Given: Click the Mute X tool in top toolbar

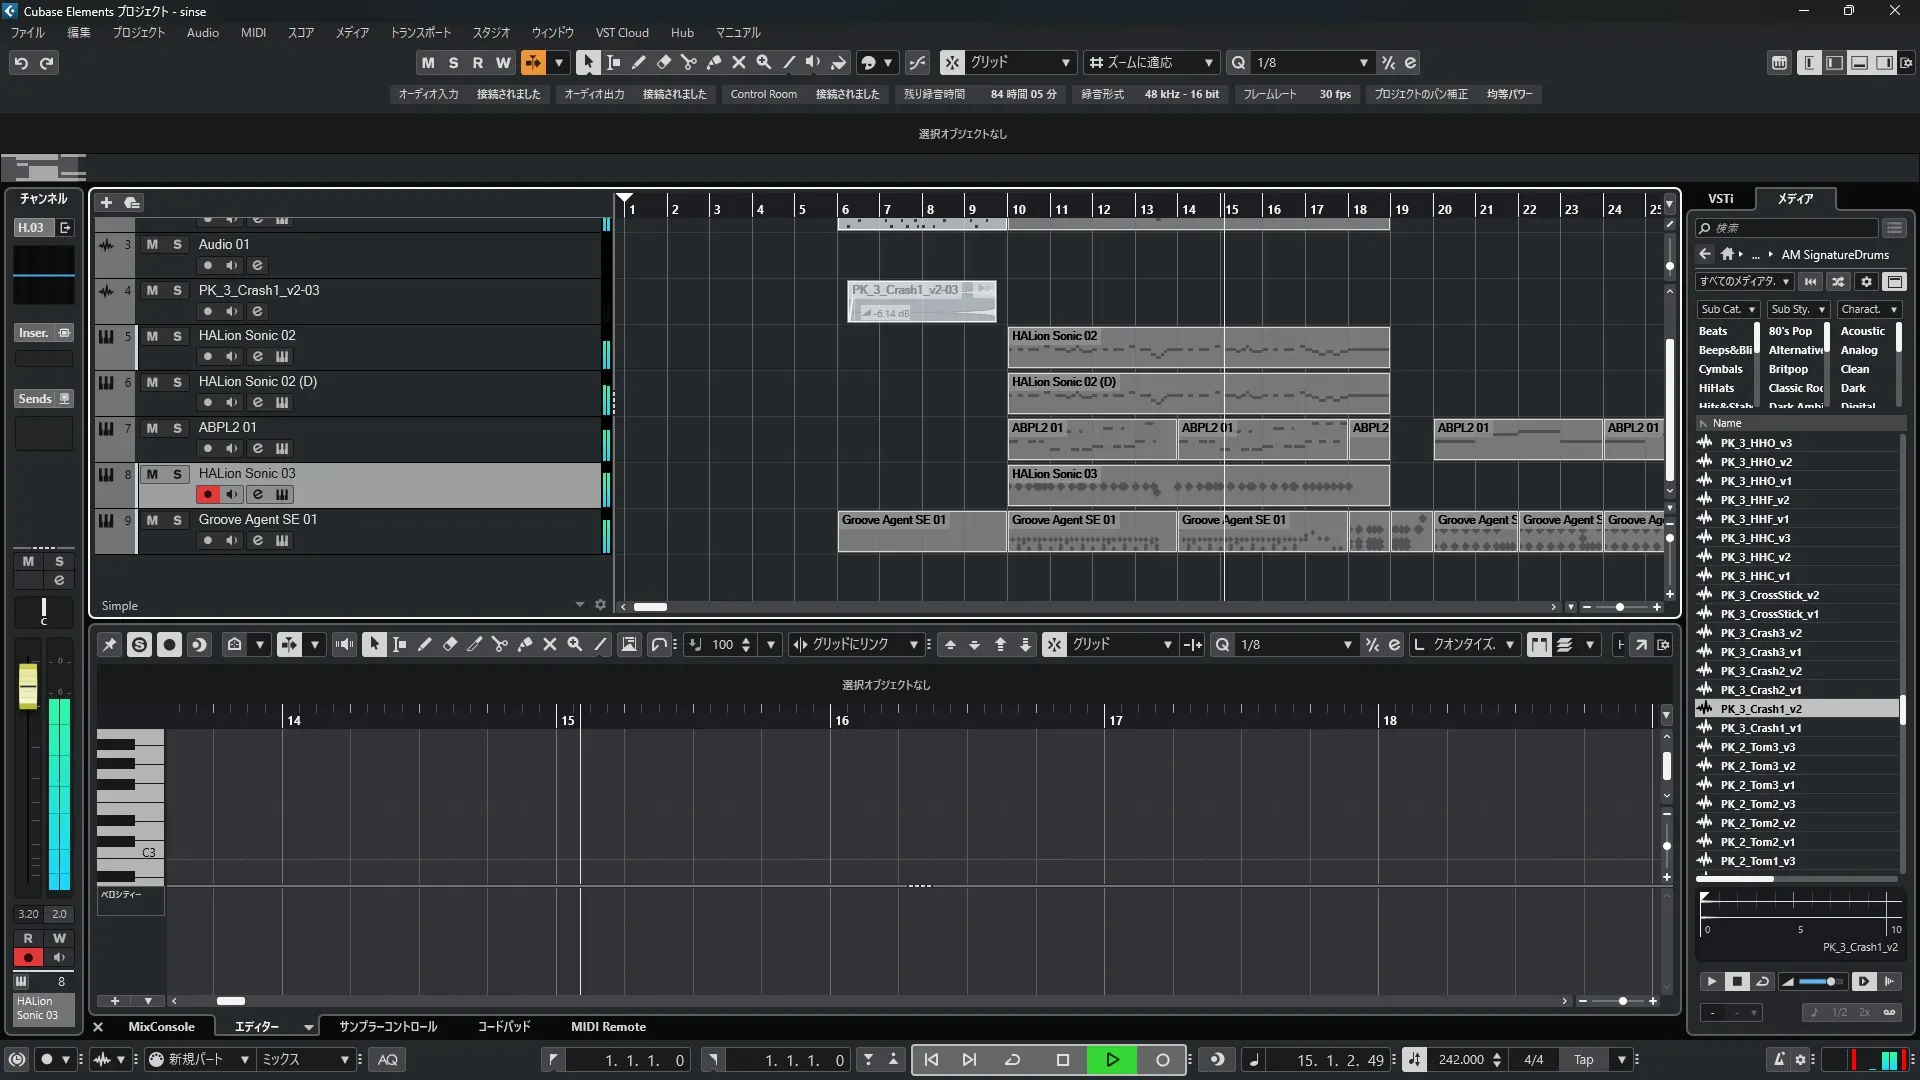Looking at the screenshot, I should (738, 63).
